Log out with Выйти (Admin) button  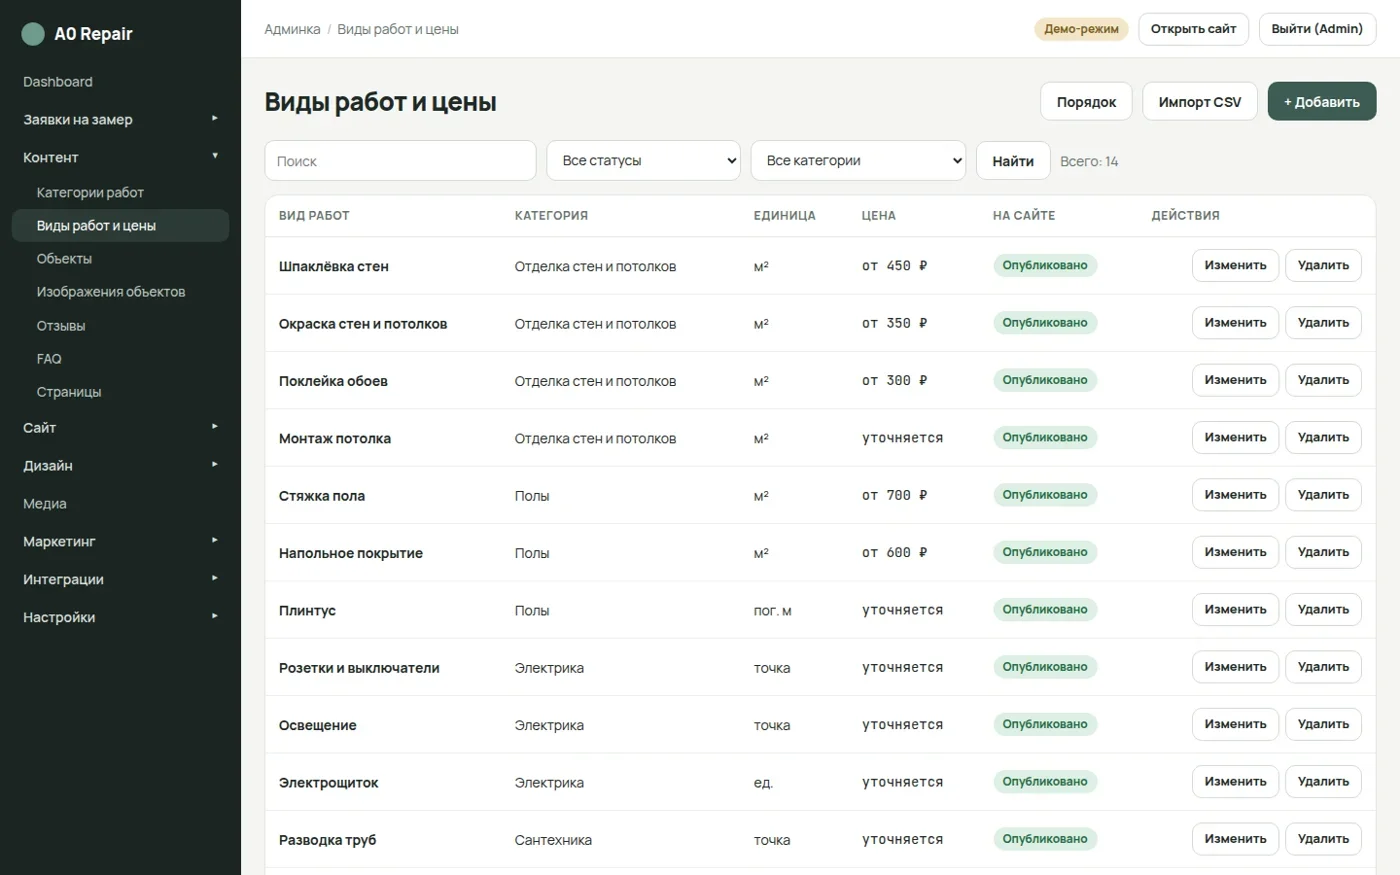coord(1317,29)
